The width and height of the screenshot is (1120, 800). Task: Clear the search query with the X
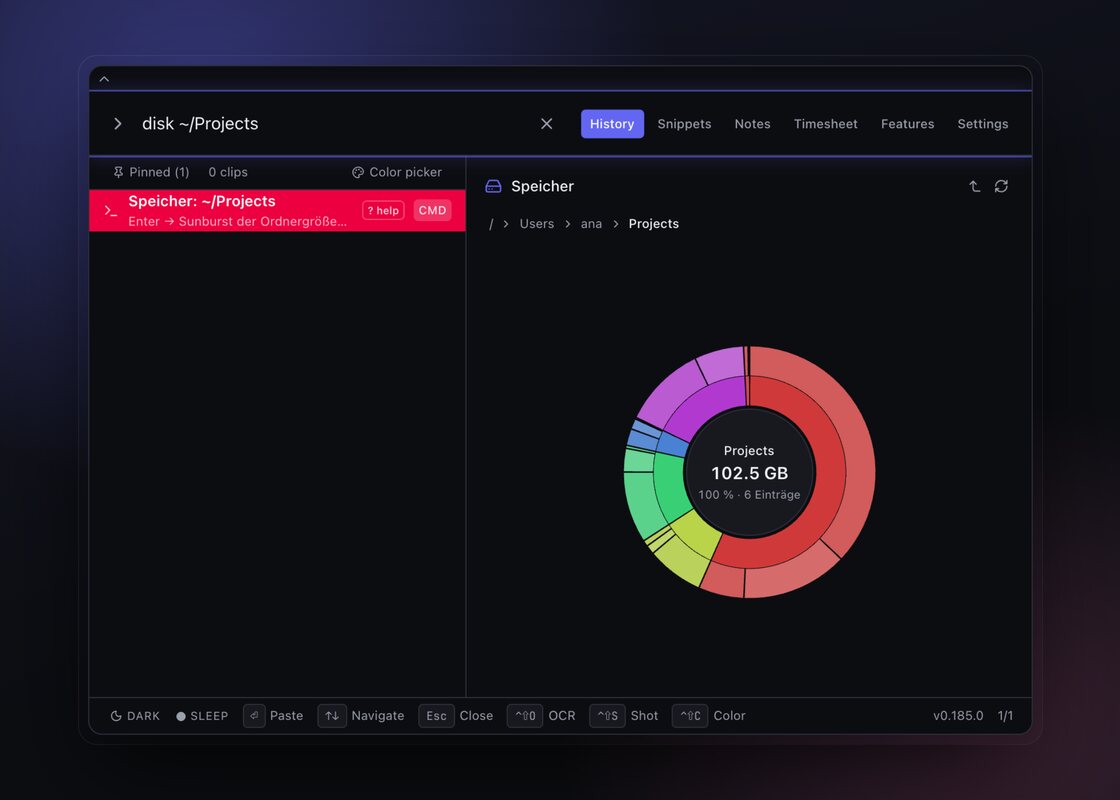point(546,124)
